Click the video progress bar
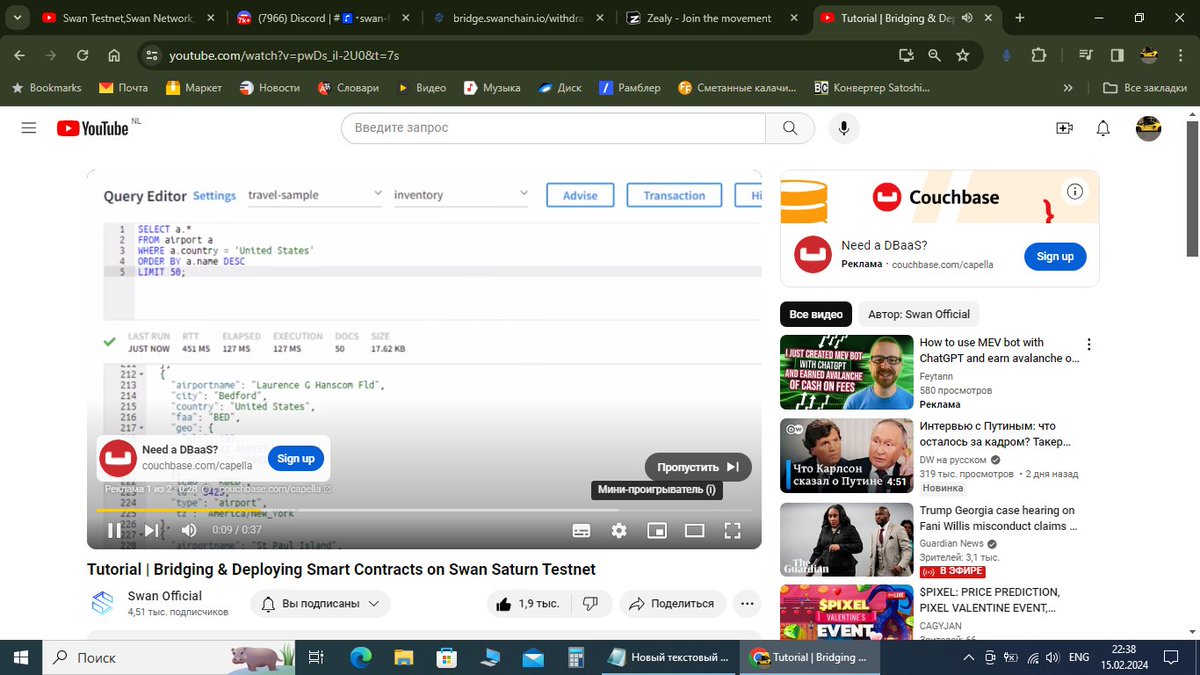The width and height of the screenshot is (1200, 675). (x=424, y=510)
